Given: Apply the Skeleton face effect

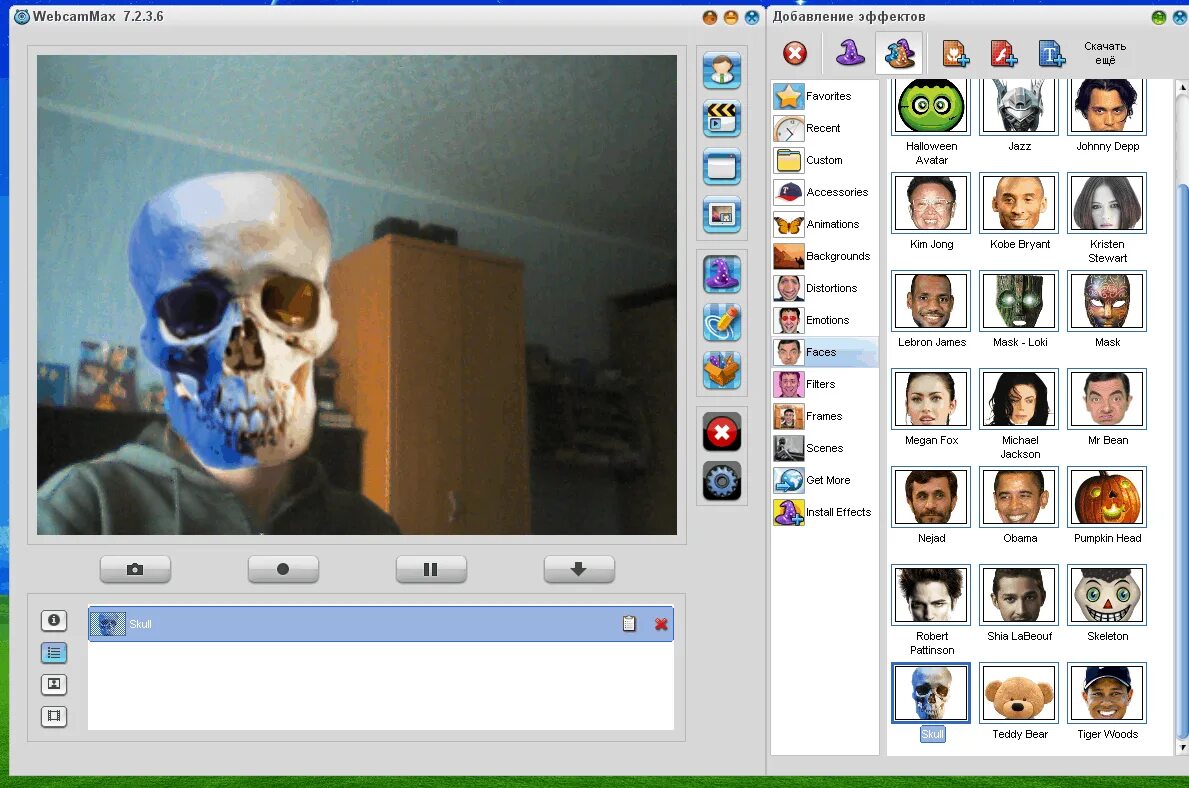Looking at the screenshot, I should (1107, 595).
